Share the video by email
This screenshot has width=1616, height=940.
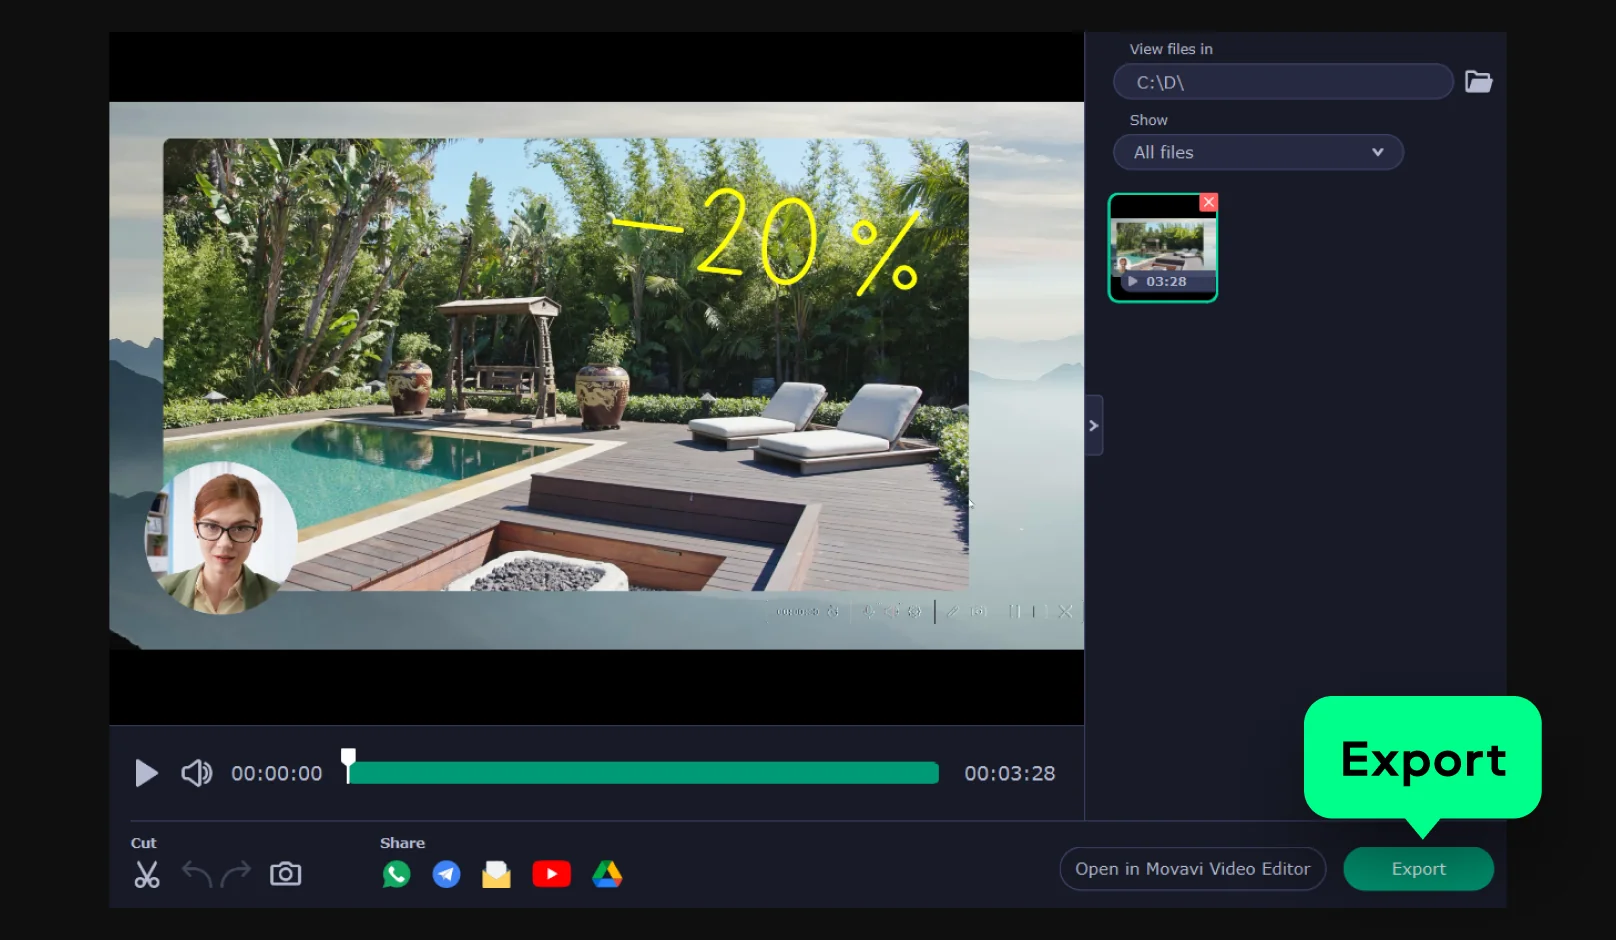(496, 875)
